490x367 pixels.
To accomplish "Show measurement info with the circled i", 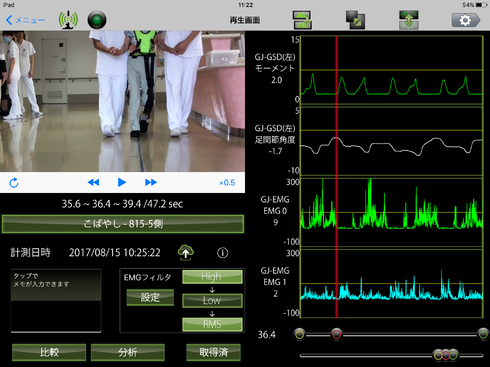I will (223, 253).
